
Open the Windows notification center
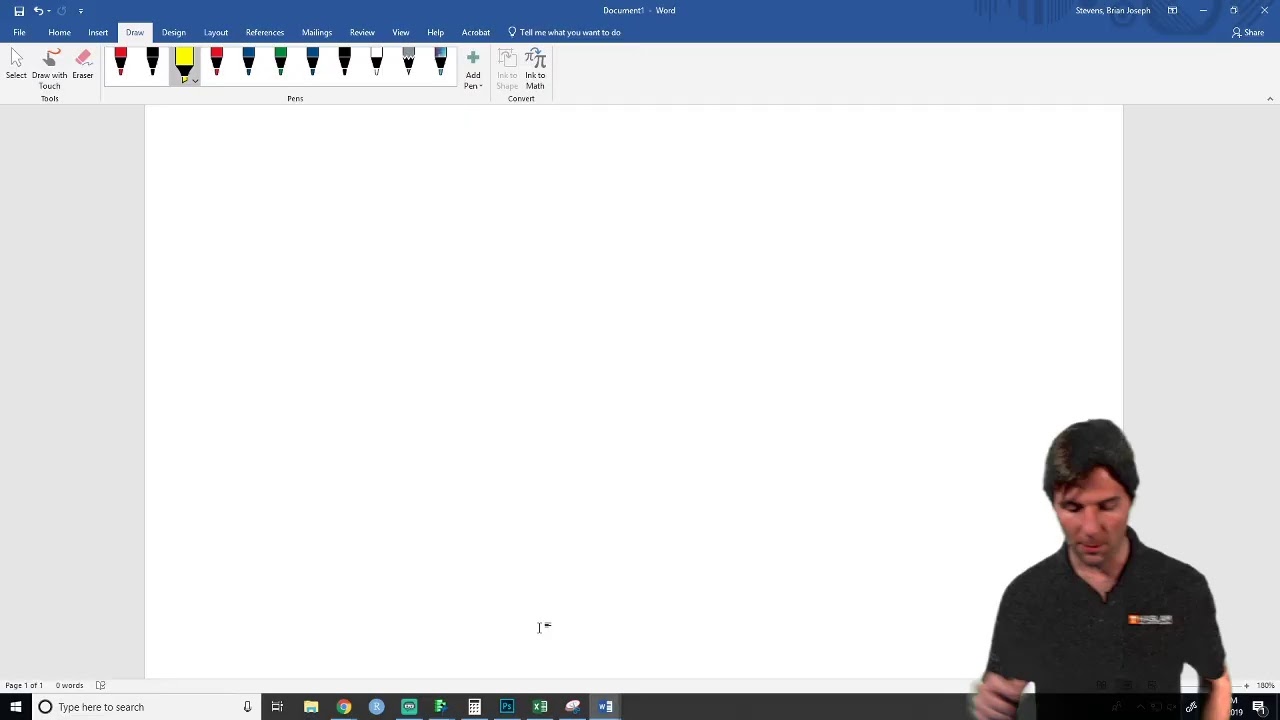point(1259,707)
